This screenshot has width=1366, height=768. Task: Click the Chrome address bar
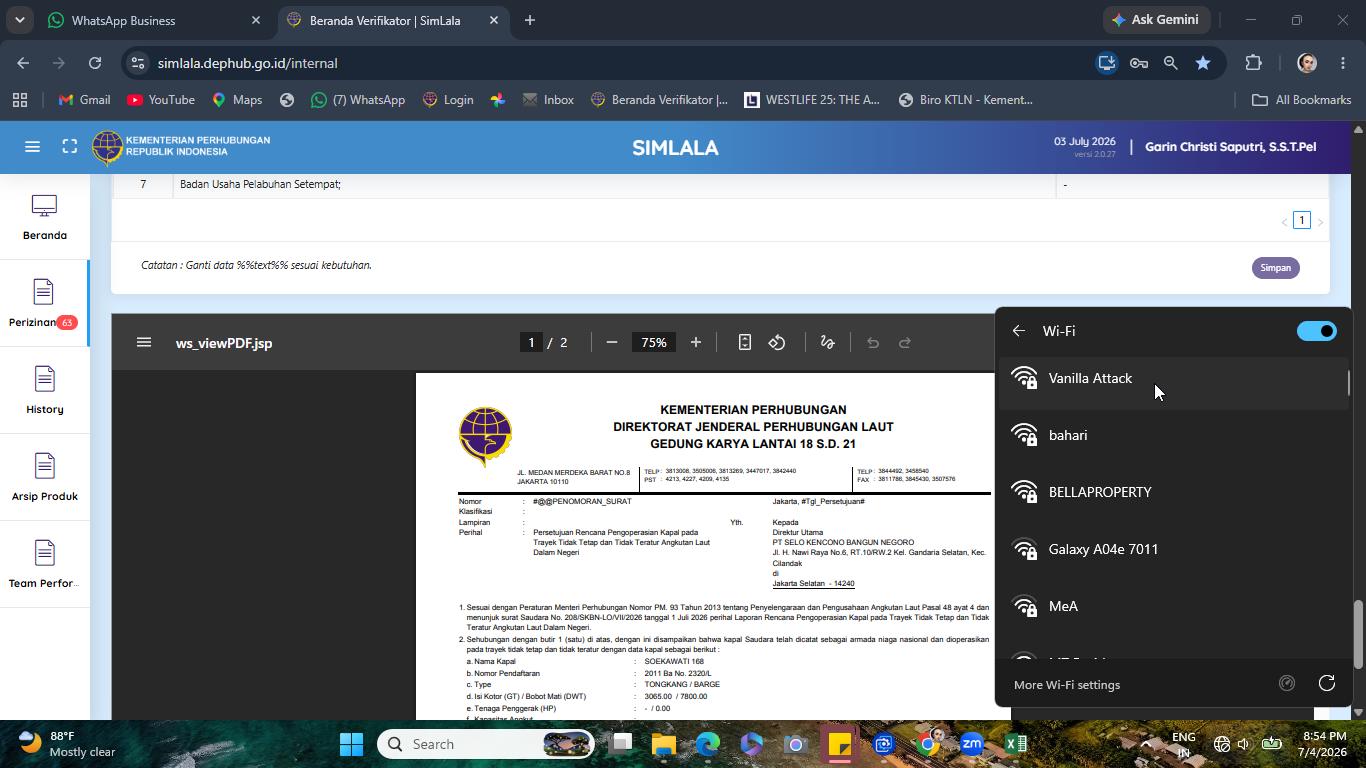[x=620, y=63]
